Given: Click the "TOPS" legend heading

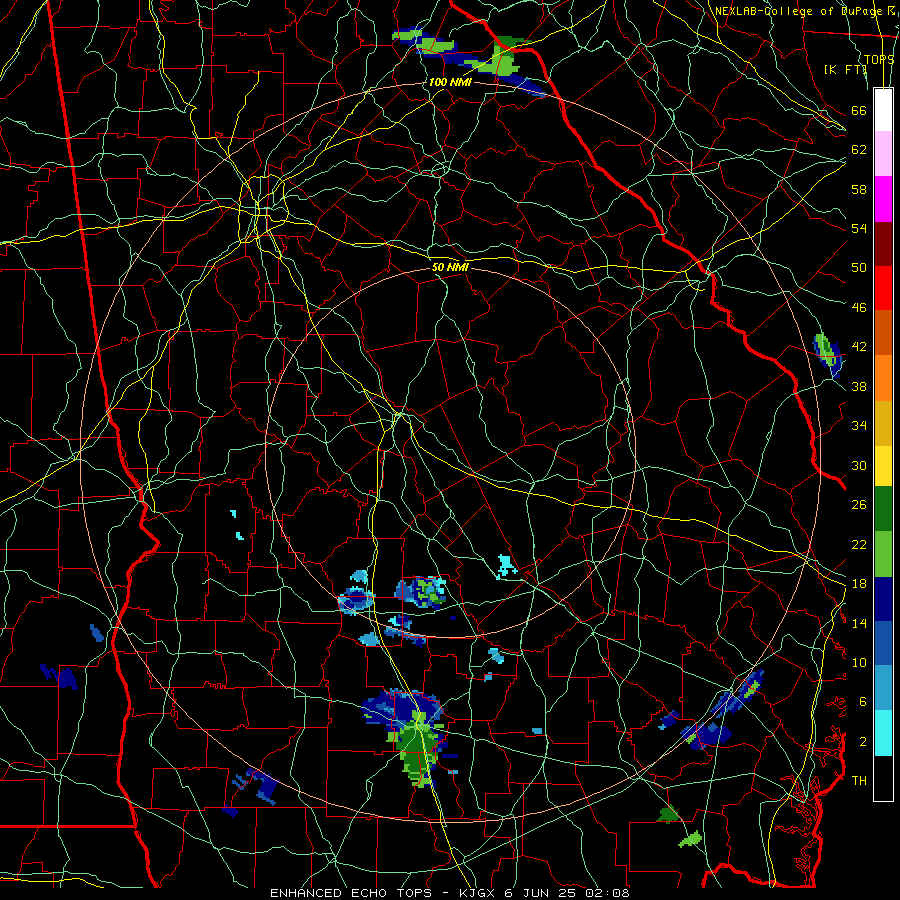Looking at the screenshot, I should pos(879,60).
